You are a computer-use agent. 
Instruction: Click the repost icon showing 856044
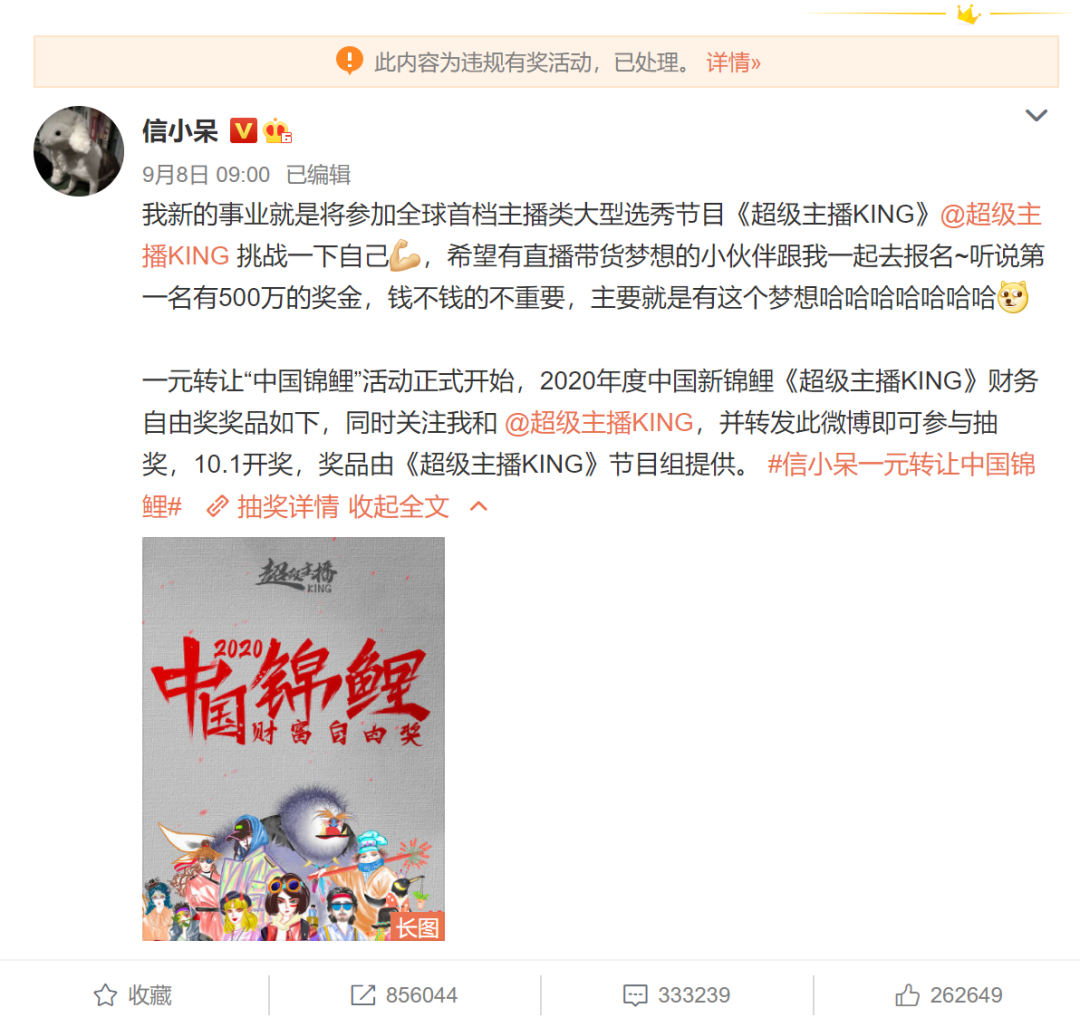pyautogui.click(x=404, y=995)
